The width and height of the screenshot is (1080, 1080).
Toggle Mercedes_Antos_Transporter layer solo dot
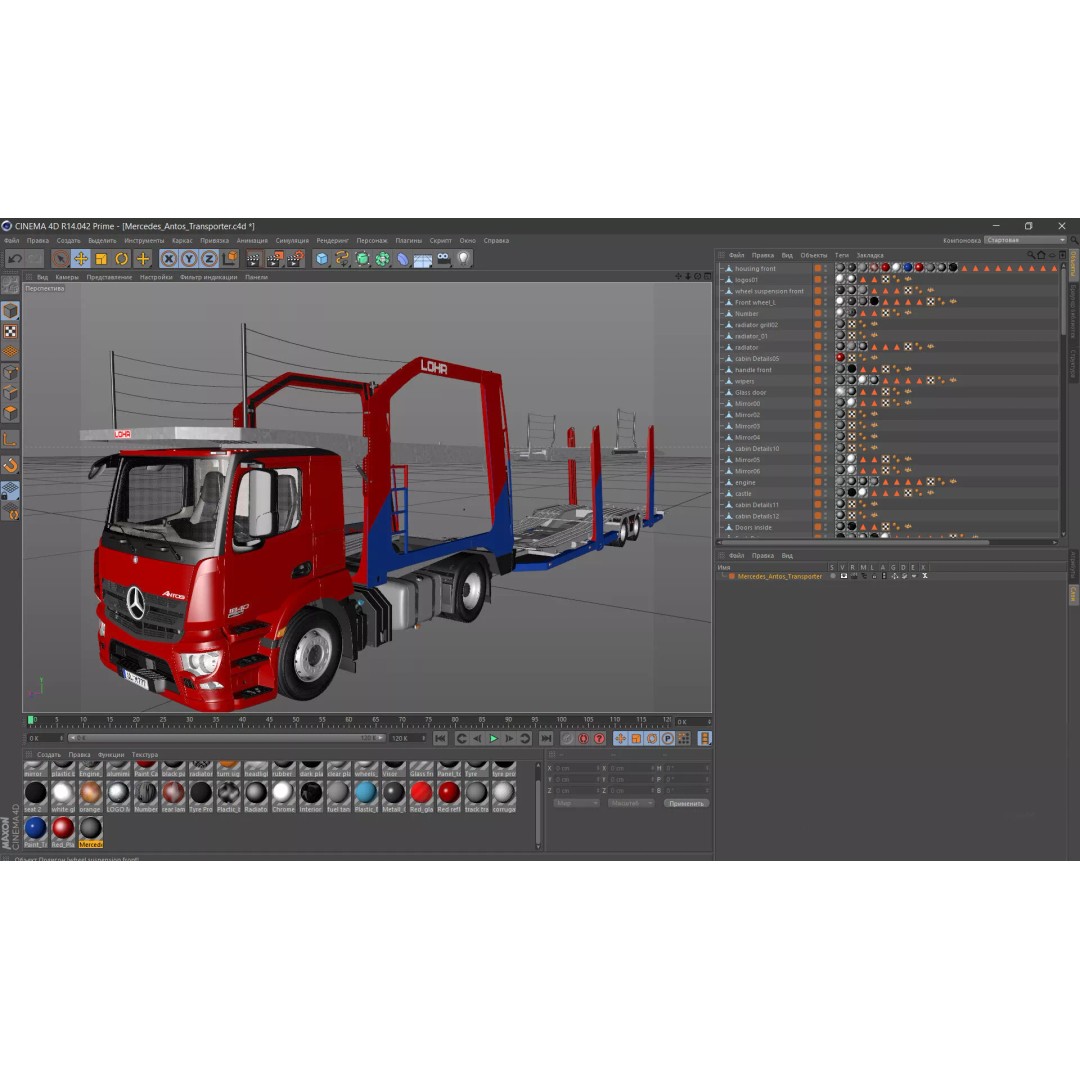pyautogui.click(x=832, y=577)
